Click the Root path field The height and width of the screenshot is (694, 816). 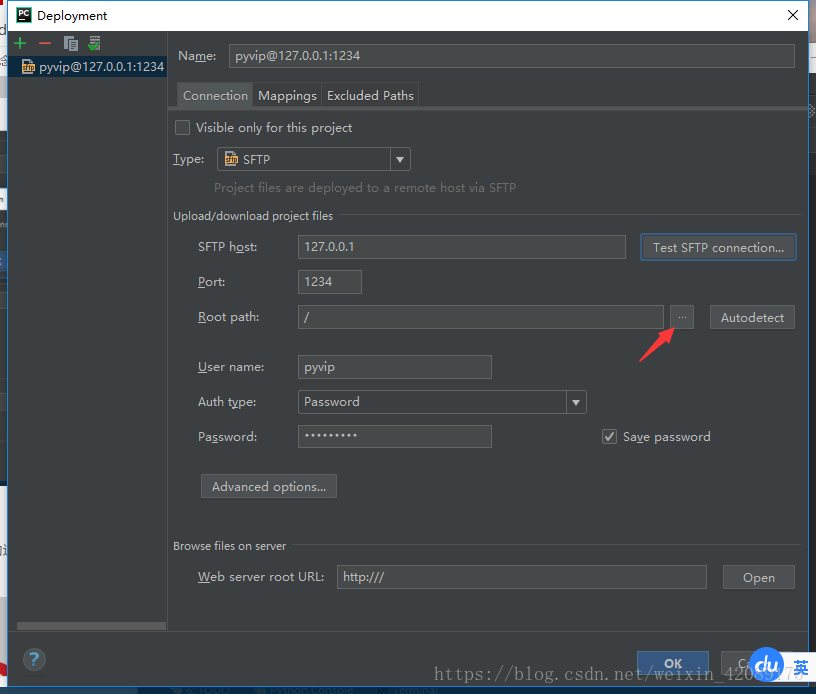point(480,317)
